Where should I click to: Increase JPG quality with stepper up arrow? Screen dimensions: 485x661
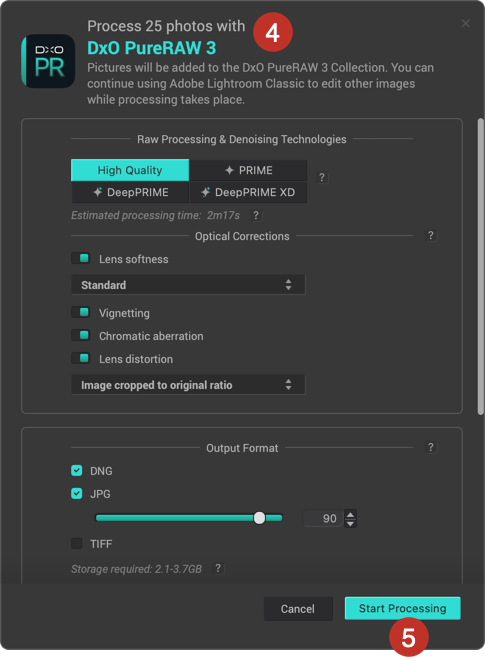(350, 514)
